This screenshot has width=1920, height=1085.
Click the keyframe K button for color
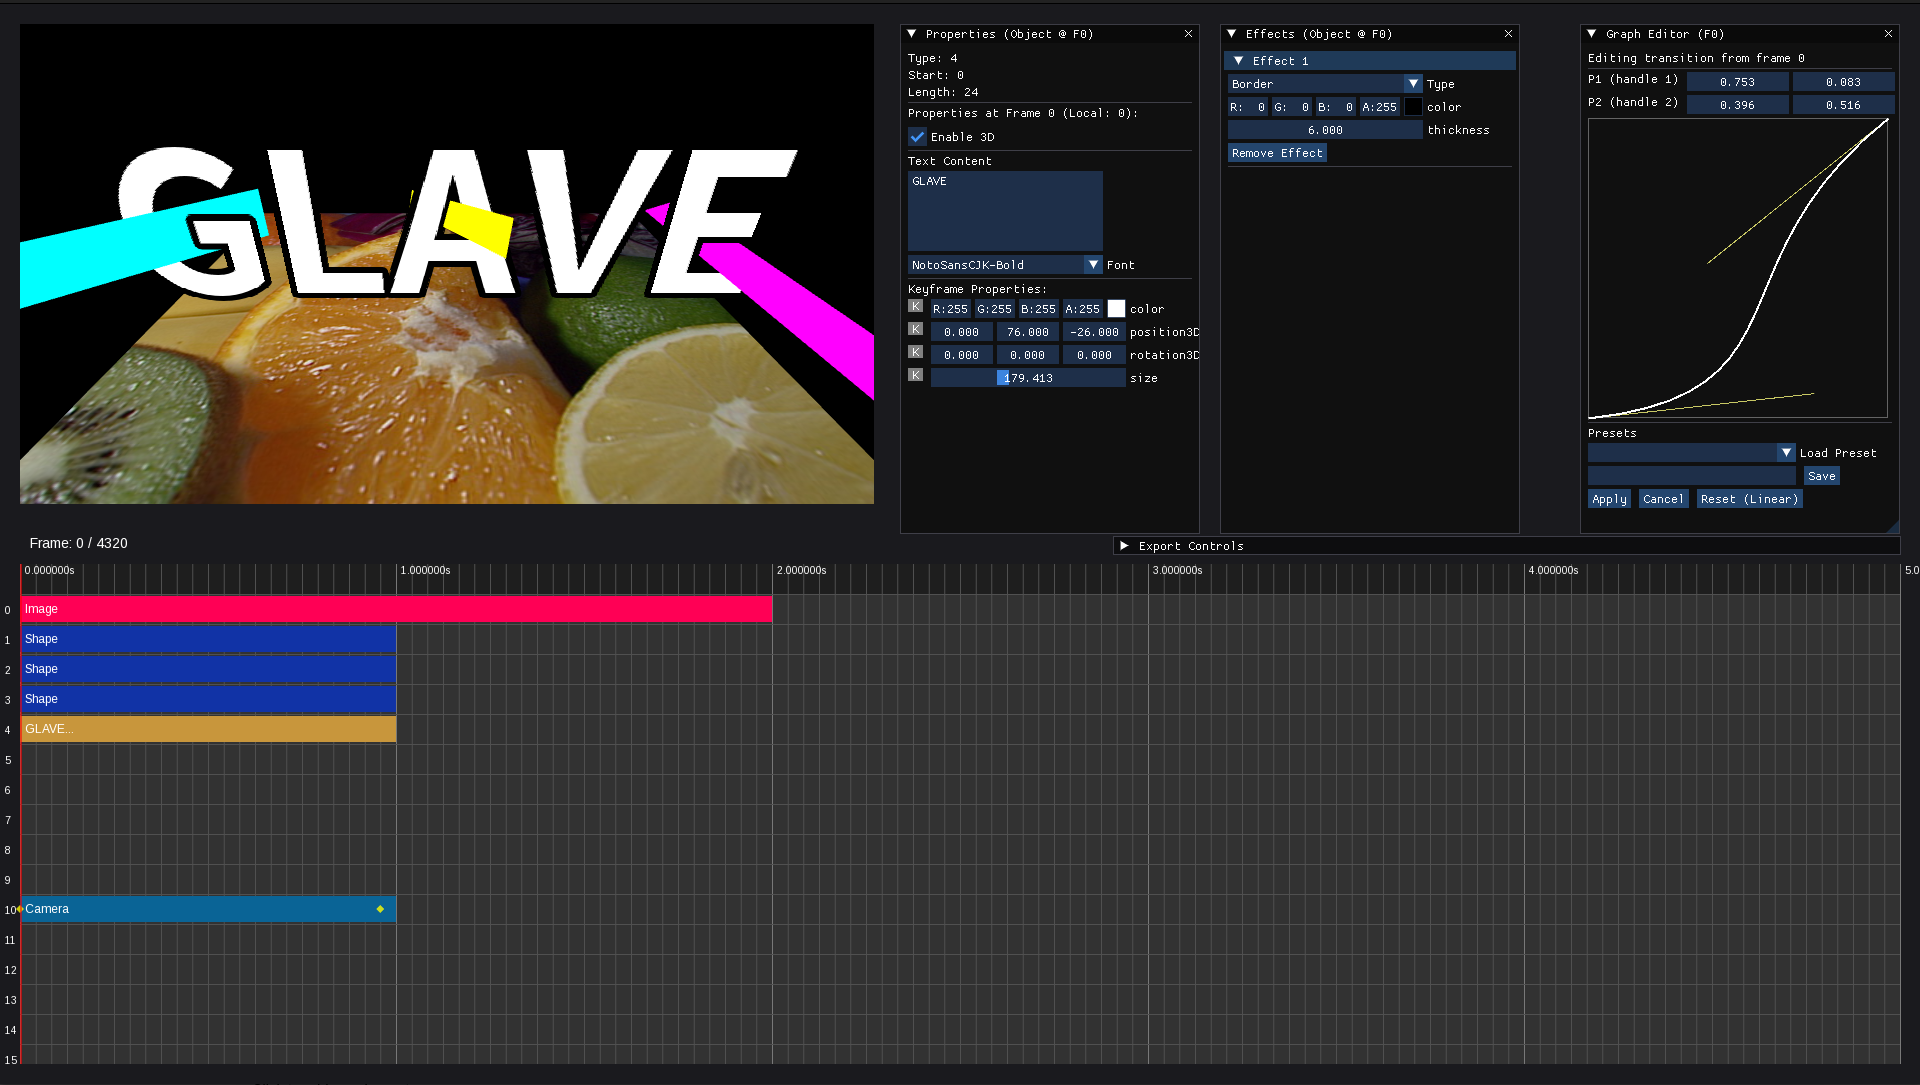pyautogui.click(x=915, y=306)
